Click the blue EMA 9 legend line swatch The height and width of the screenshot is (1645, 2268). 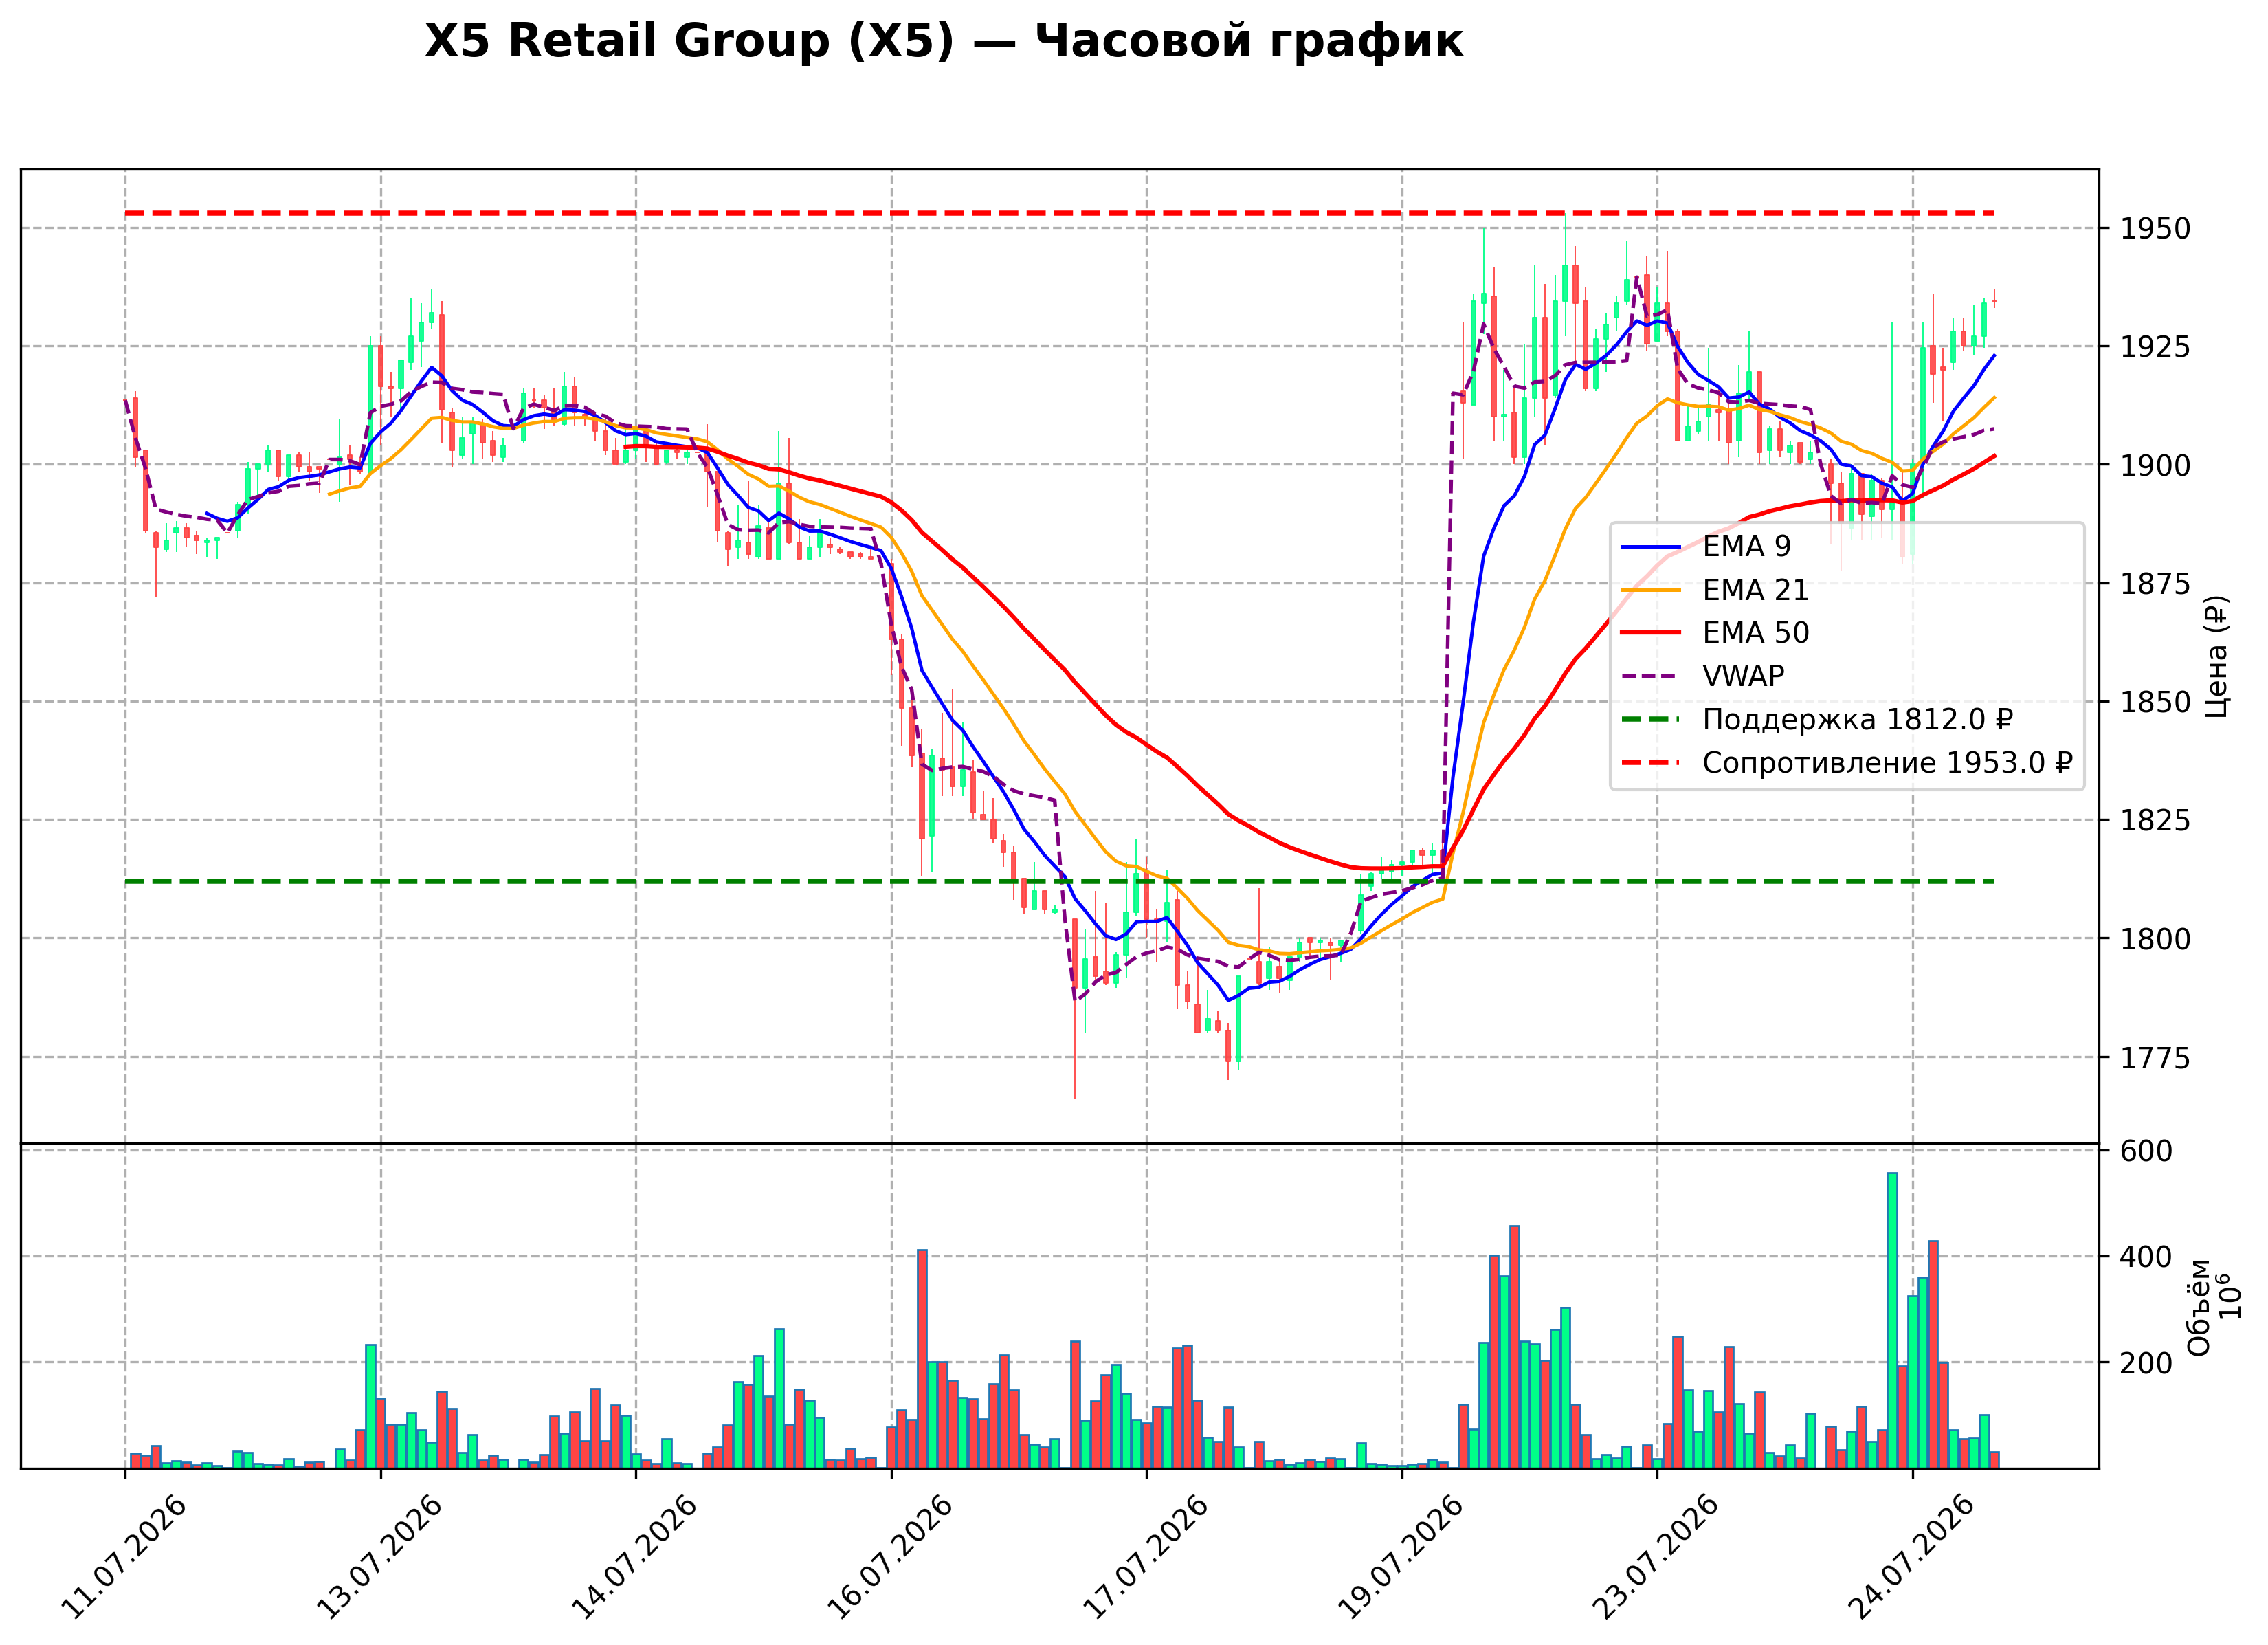point(1651,547)
